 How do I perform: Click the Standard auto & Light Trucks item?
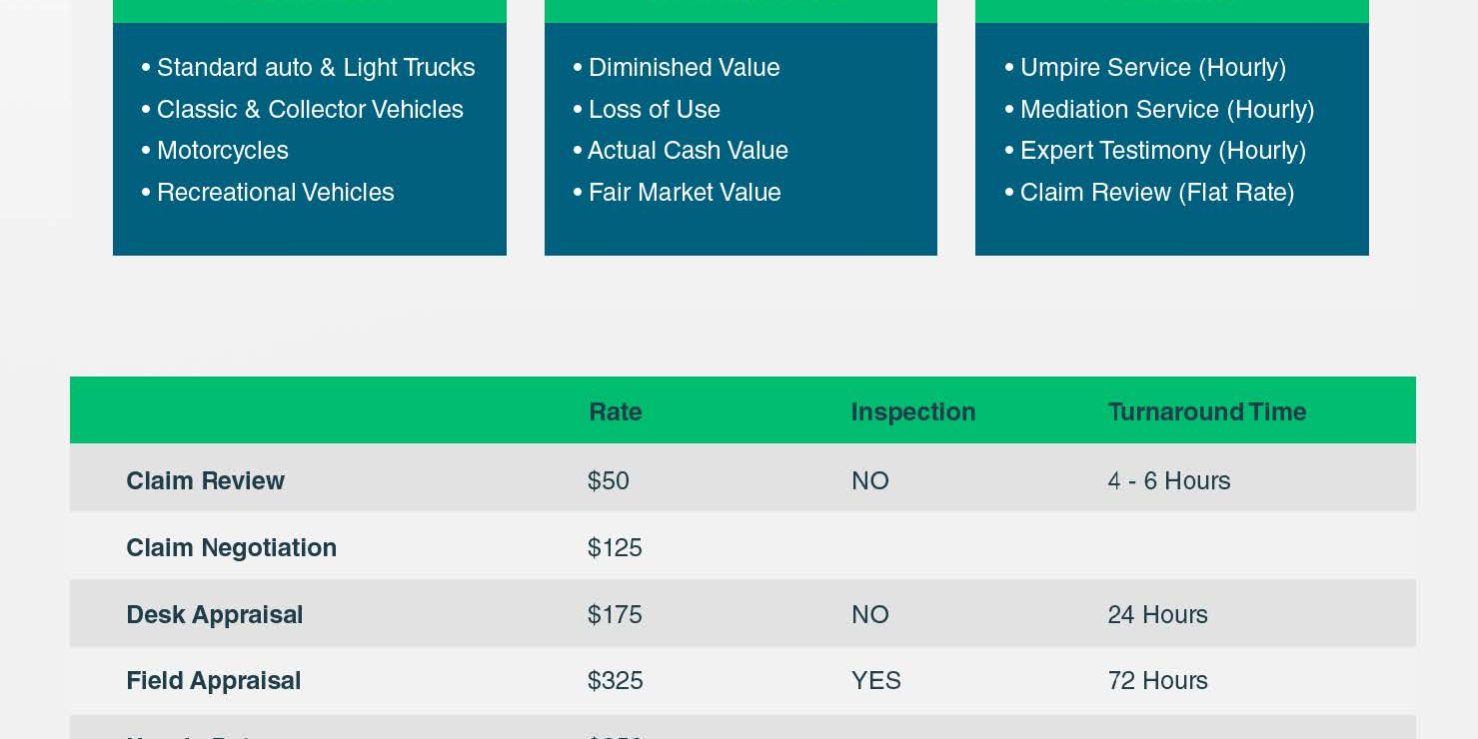[x=315, y=67]
